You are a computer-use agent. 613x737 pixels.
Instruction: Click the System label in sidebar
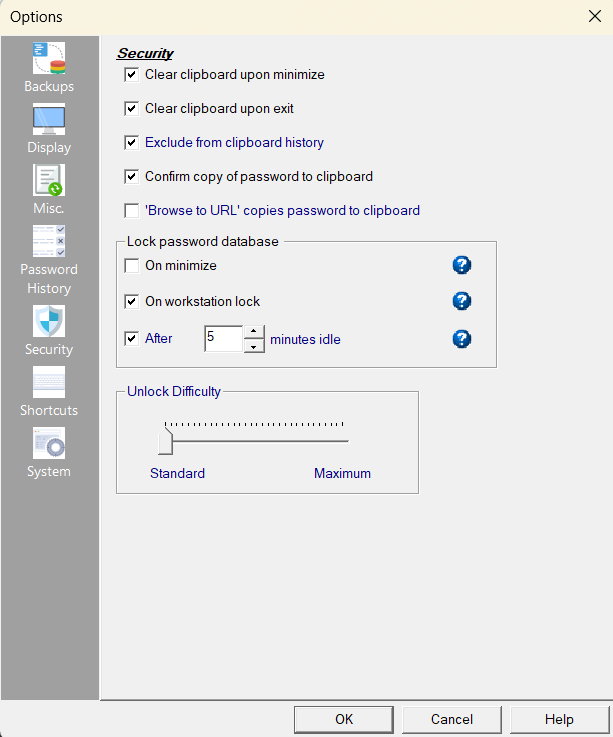(x=49, y=471)
